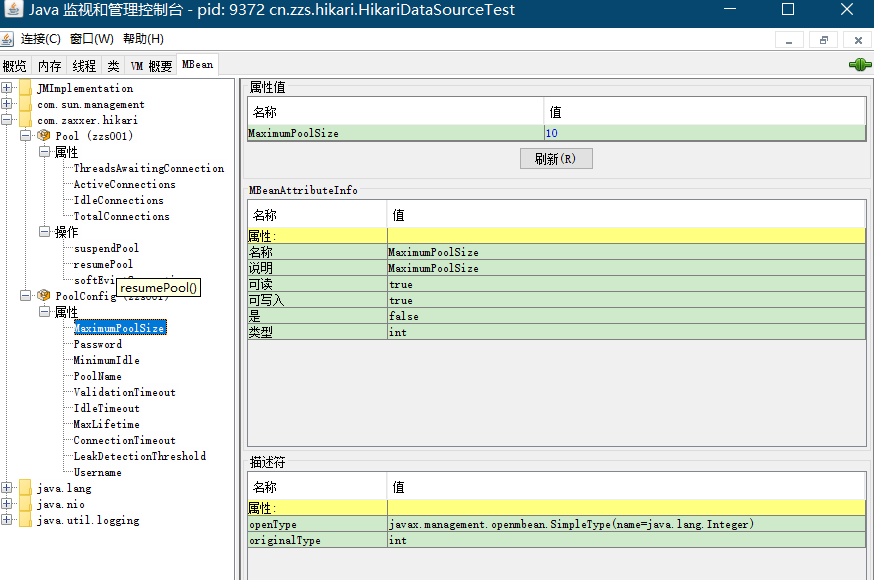Switch to the VM 概要 tab

coord(151,66)
